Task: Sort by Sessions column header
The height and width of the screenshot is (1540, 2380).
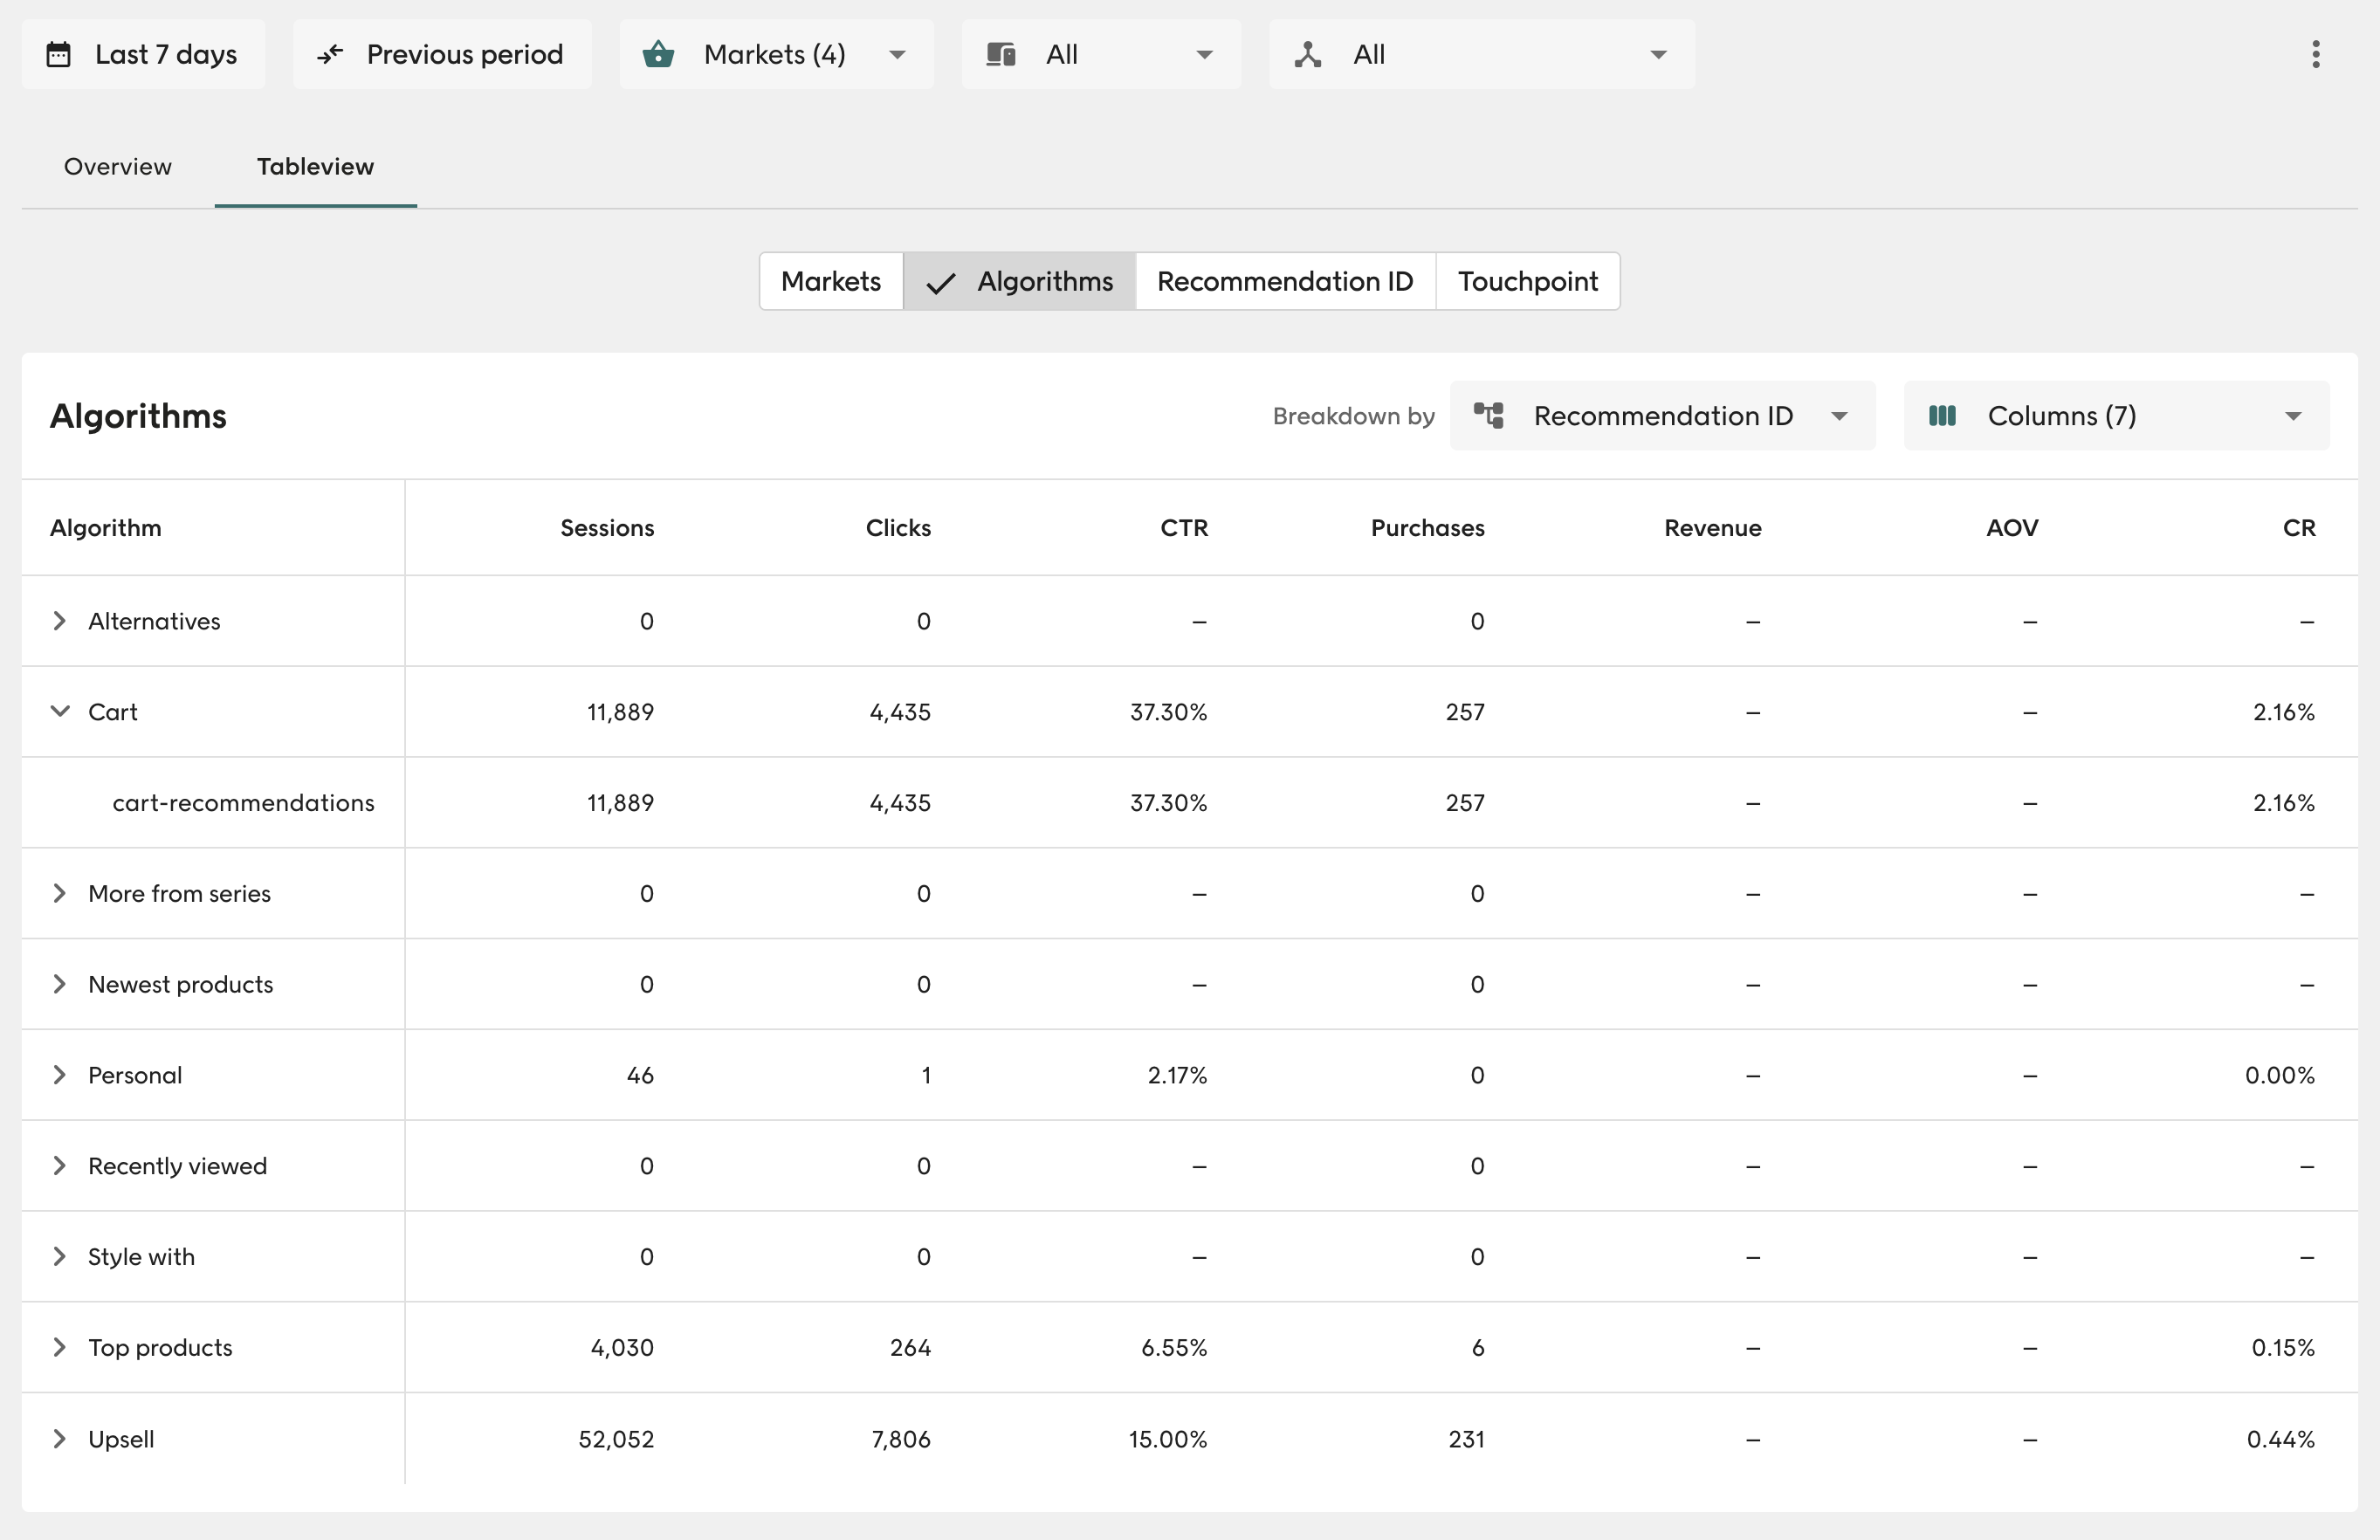Action: click(x=607, y=528)
